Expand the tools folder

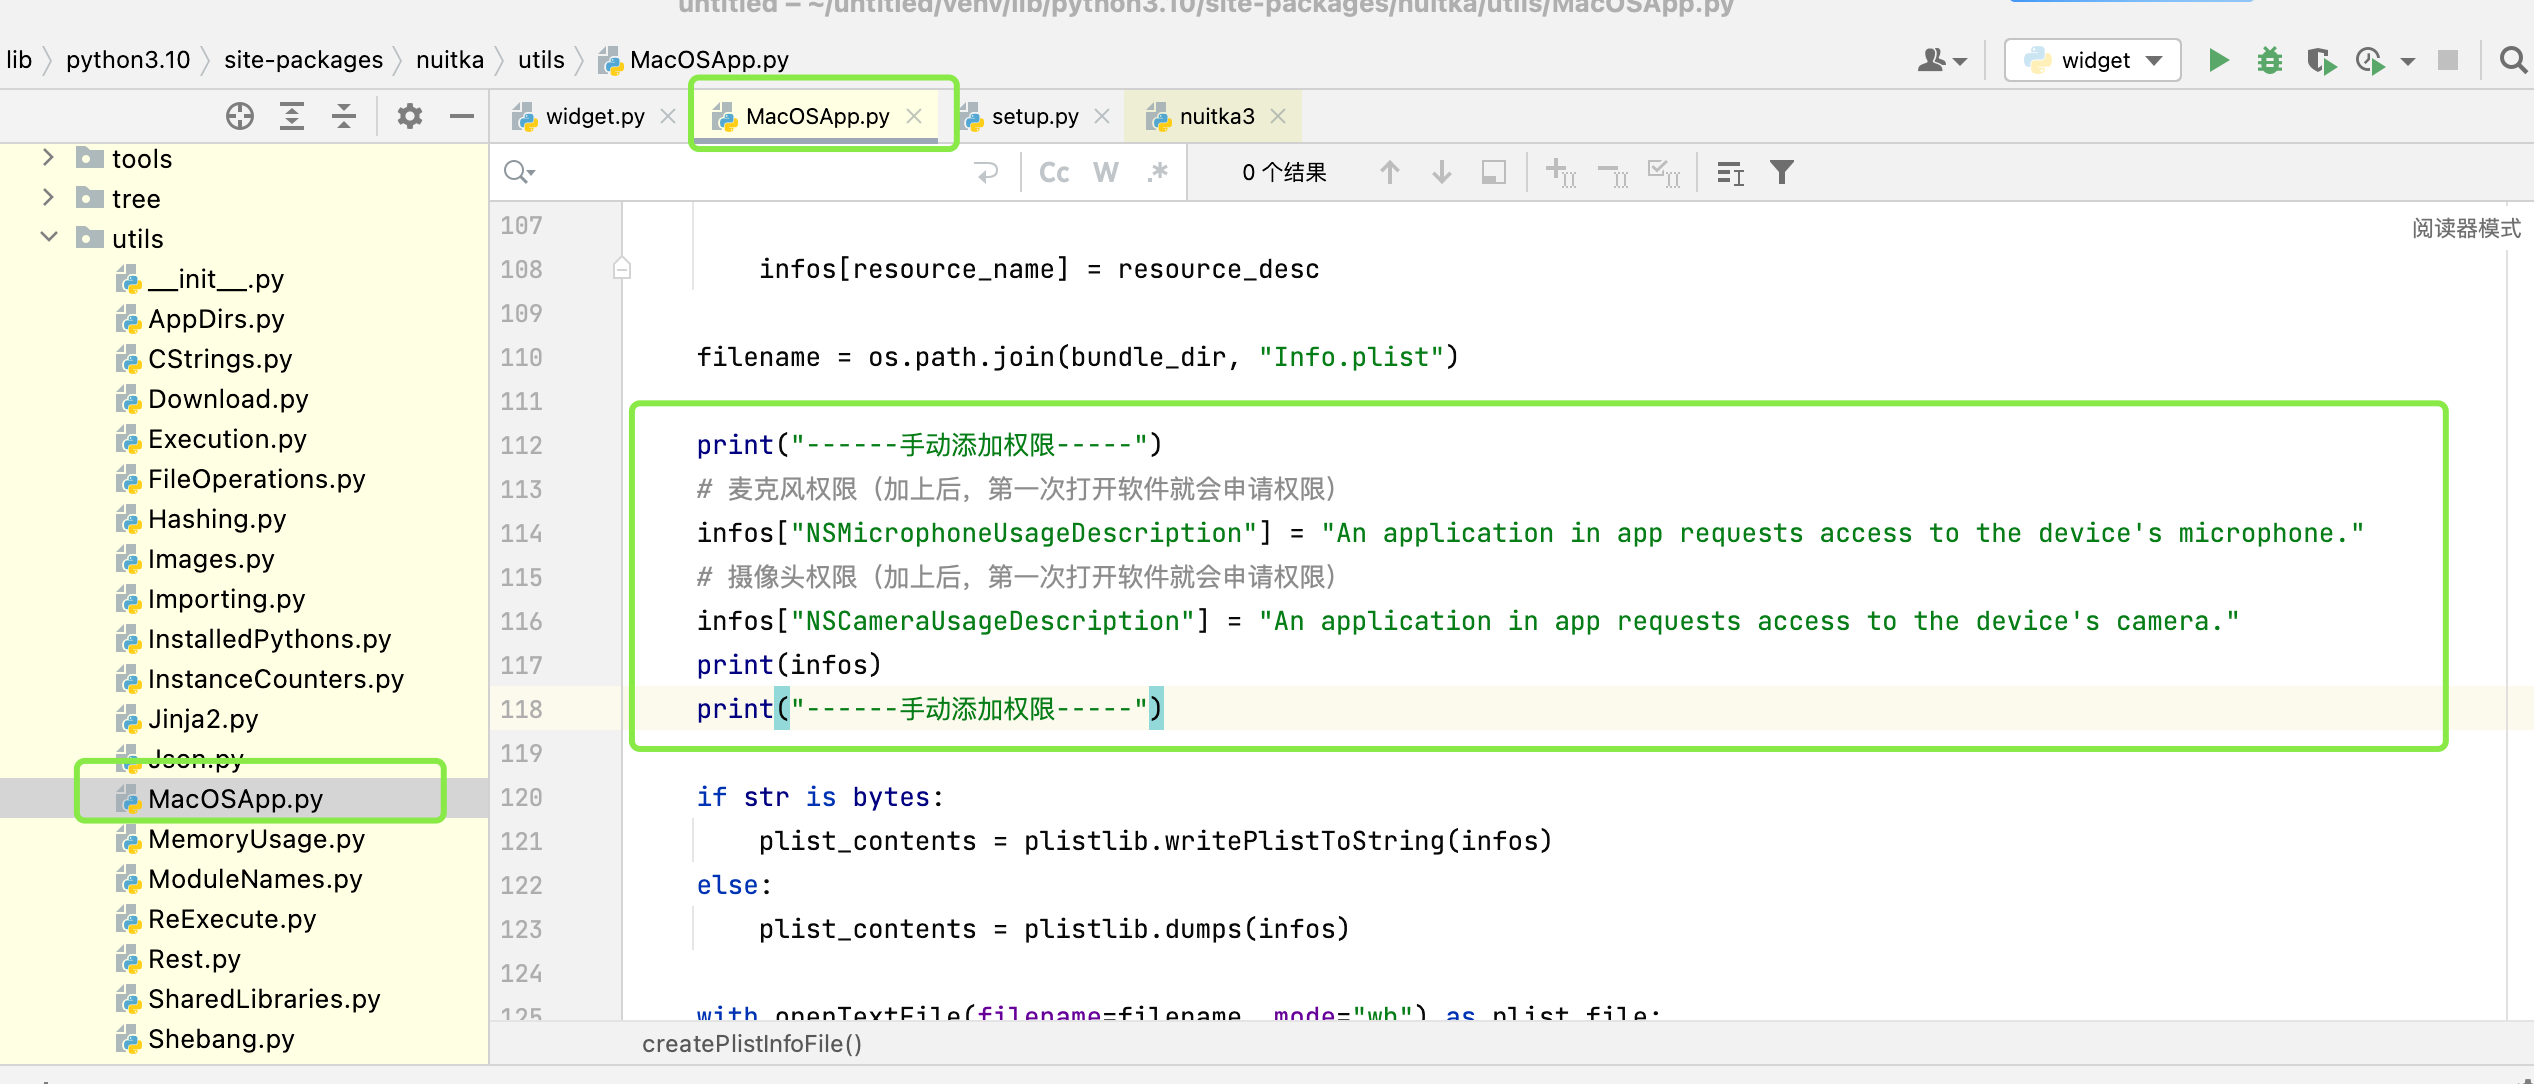[x=47, y=158]
